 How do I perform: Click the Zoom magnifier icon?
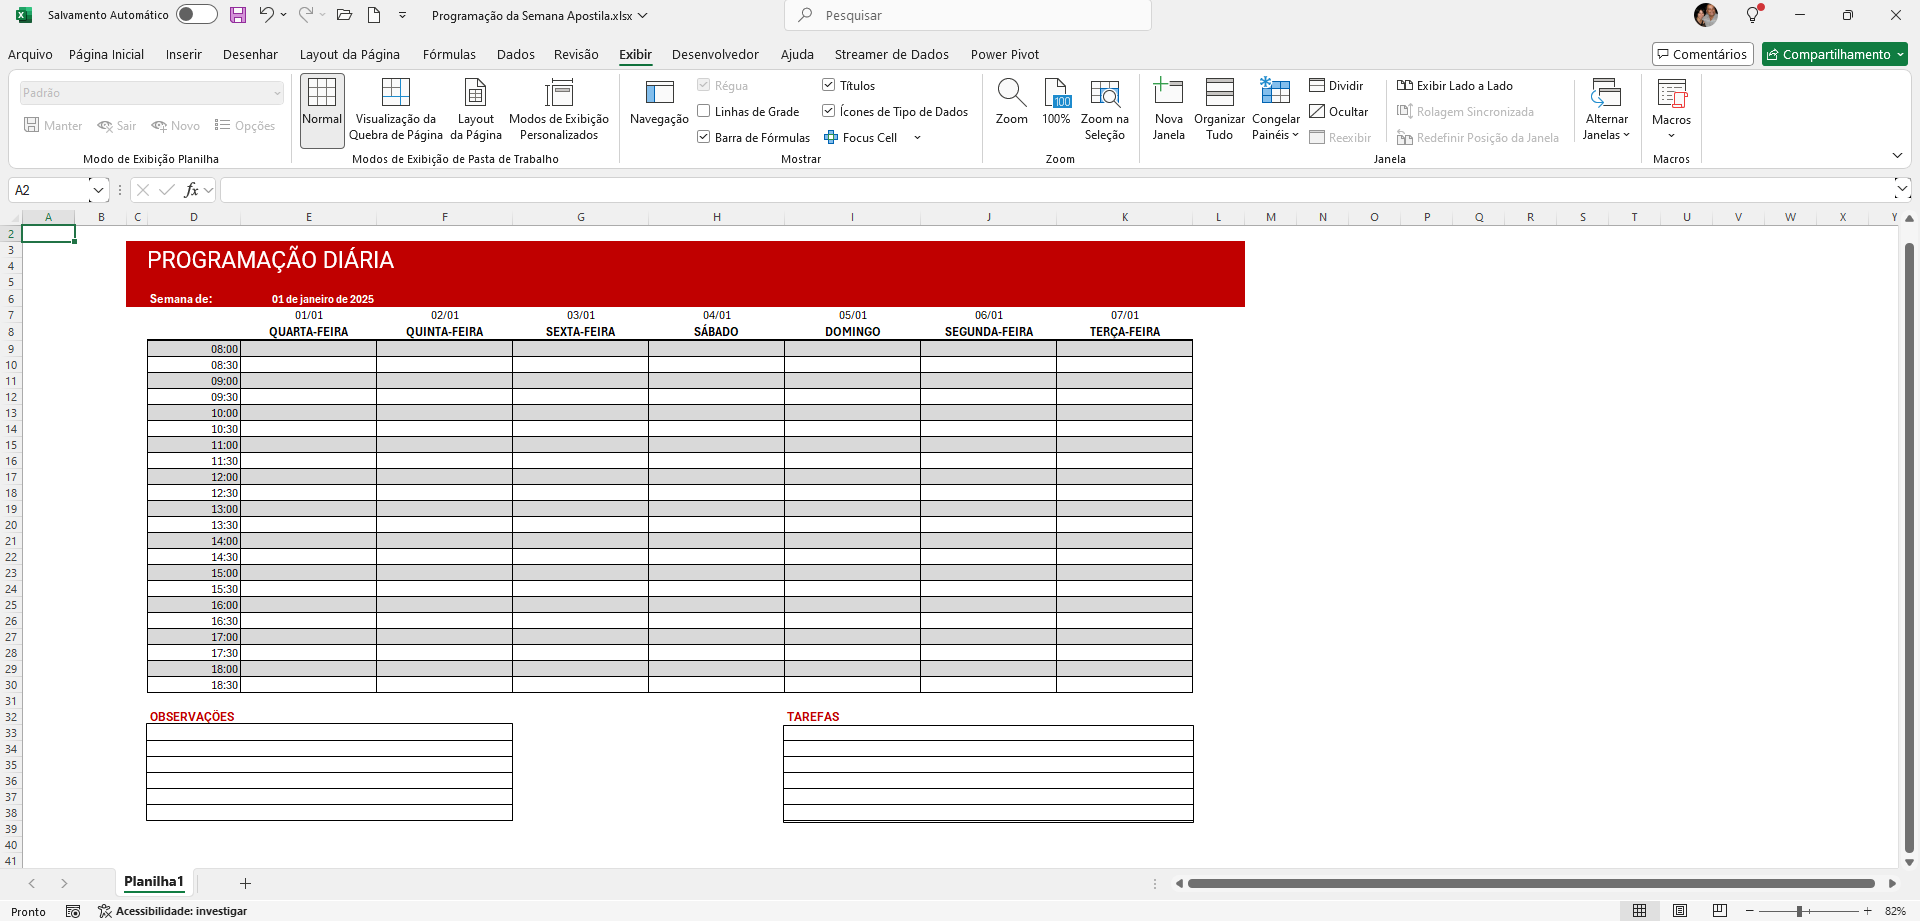coord(1011,94)
